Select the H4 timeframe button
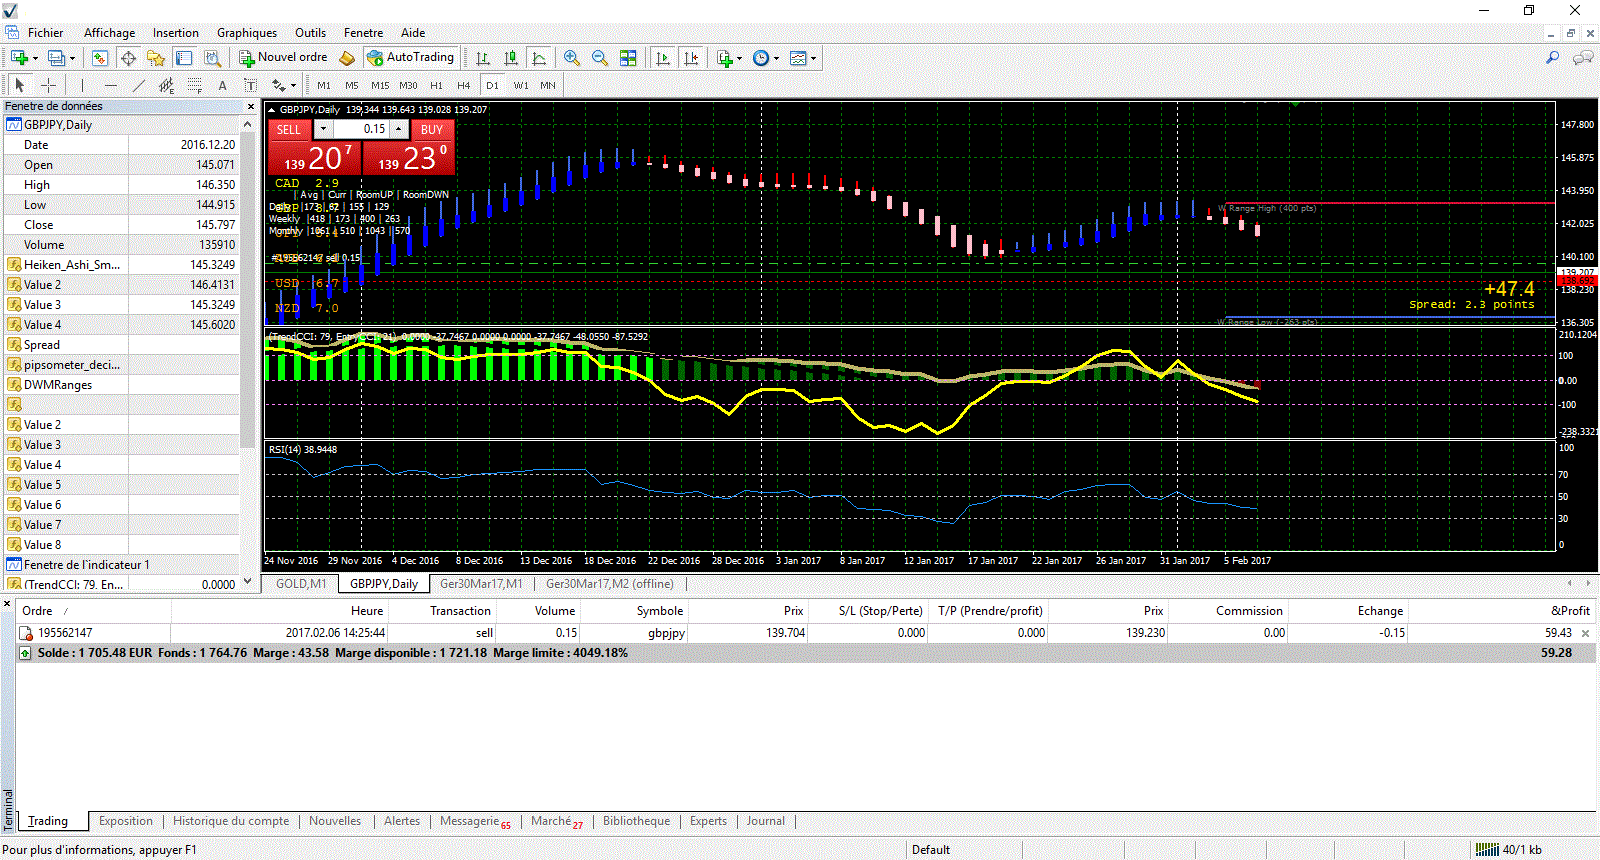The image size is (1600, 860). [x=463, y=85]
